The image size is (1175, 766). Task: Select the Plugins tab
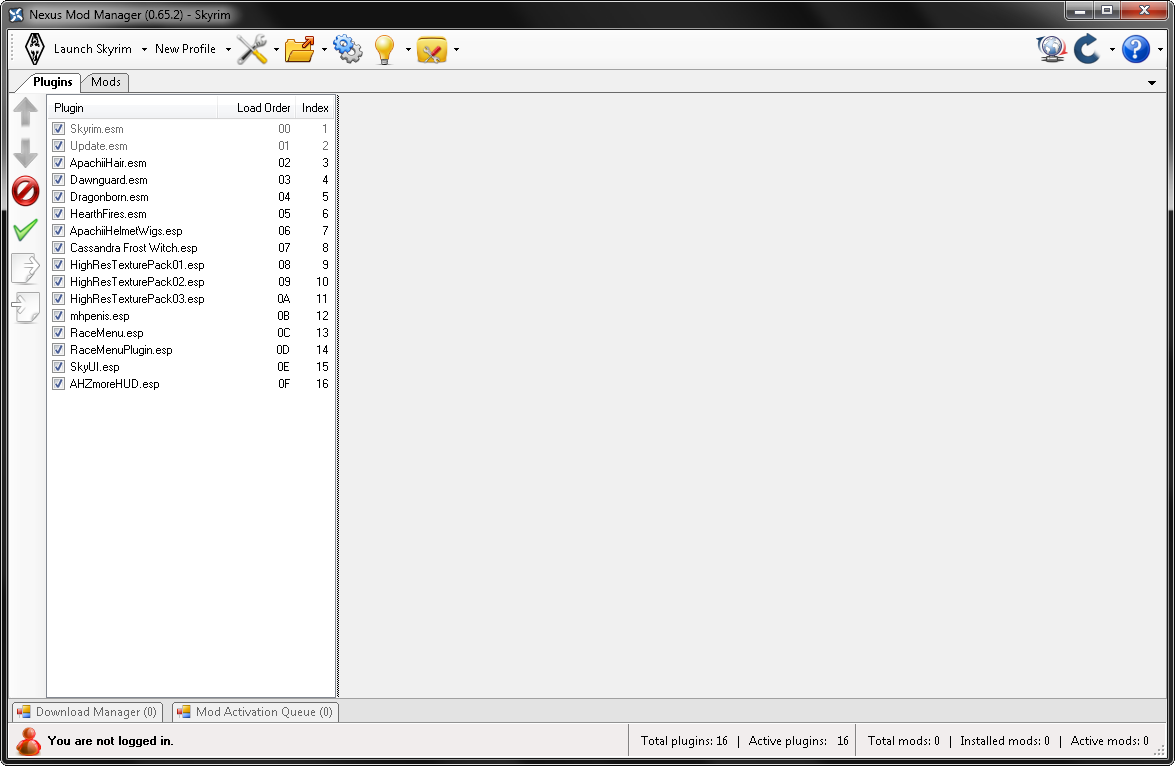point(52,82)
